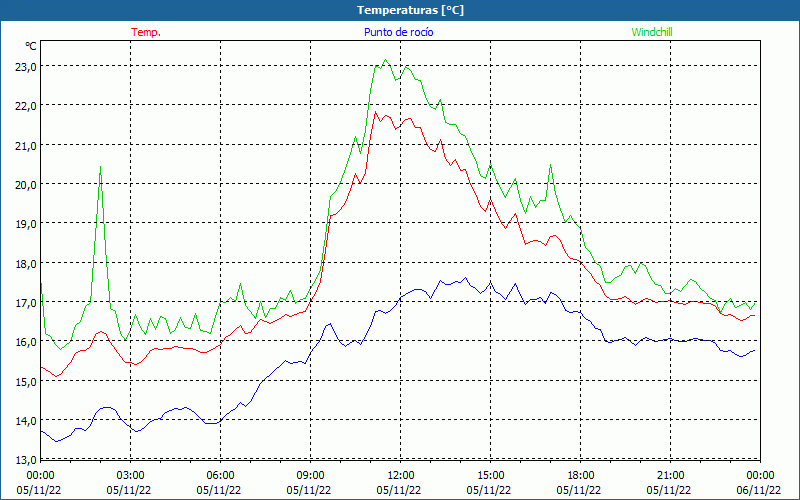Click the 21,0 value on the Y axis
Viewport: 800px width, 500px height.
click(x=26, y=145)
